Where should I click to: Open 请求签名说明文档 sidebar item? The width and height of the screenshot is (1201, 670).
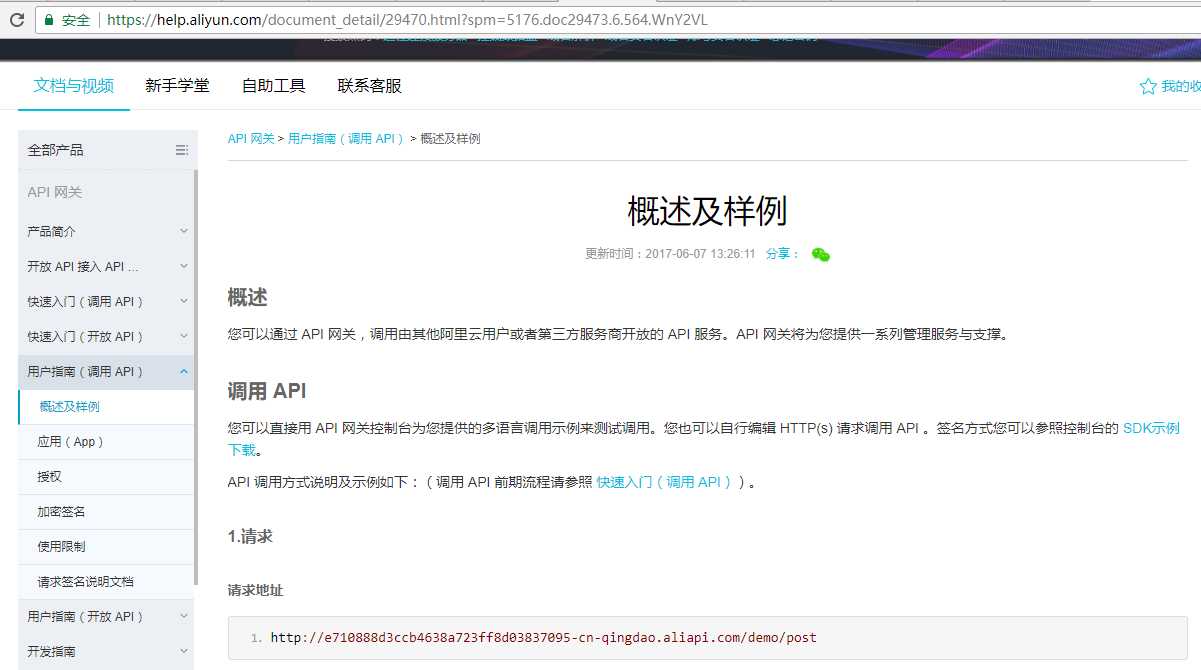106,581
